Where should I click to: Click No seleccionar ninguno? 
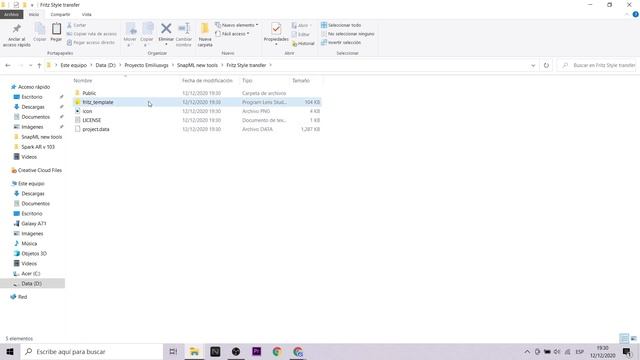pyautogui.click(x=348, y=34)
